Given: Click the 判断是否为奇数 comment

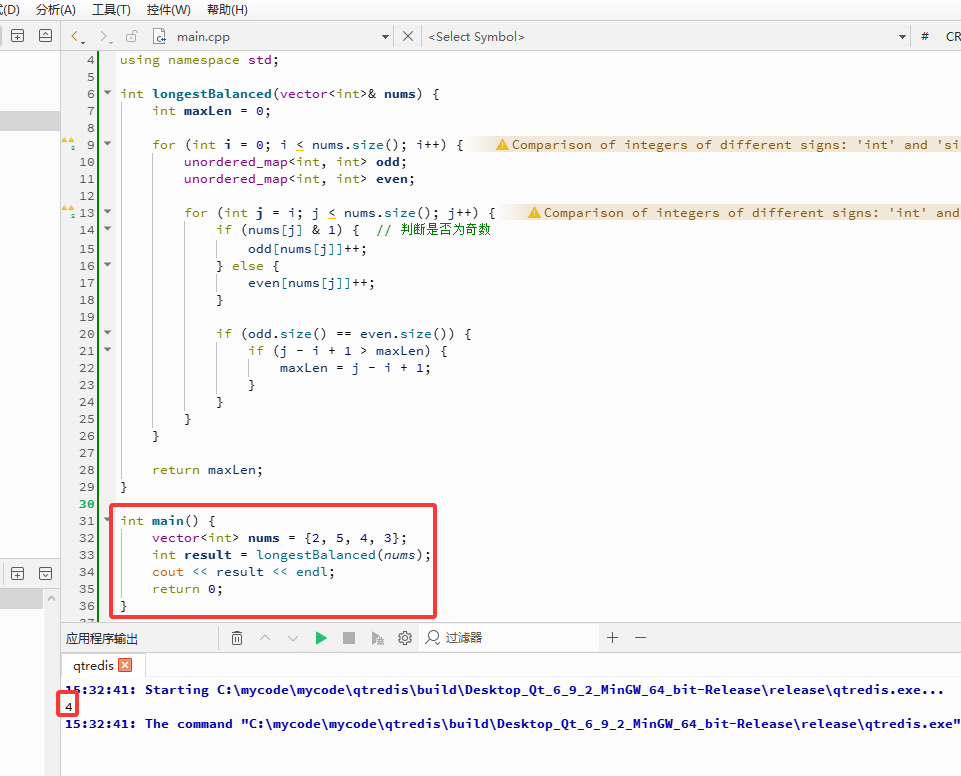Looking at the screenshot, I should 433,229.
